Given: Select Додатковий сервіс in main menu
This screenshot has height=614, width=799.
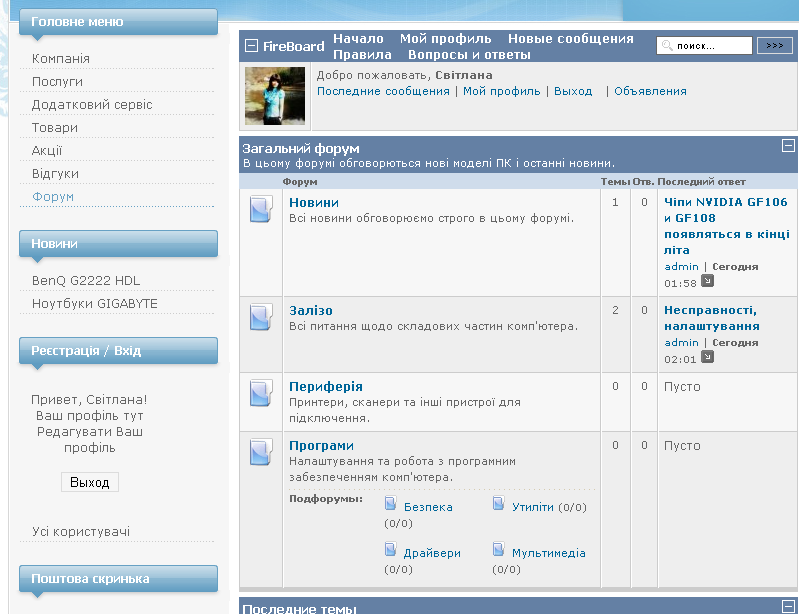Looking at the screenshot, I should pos(92,104).
